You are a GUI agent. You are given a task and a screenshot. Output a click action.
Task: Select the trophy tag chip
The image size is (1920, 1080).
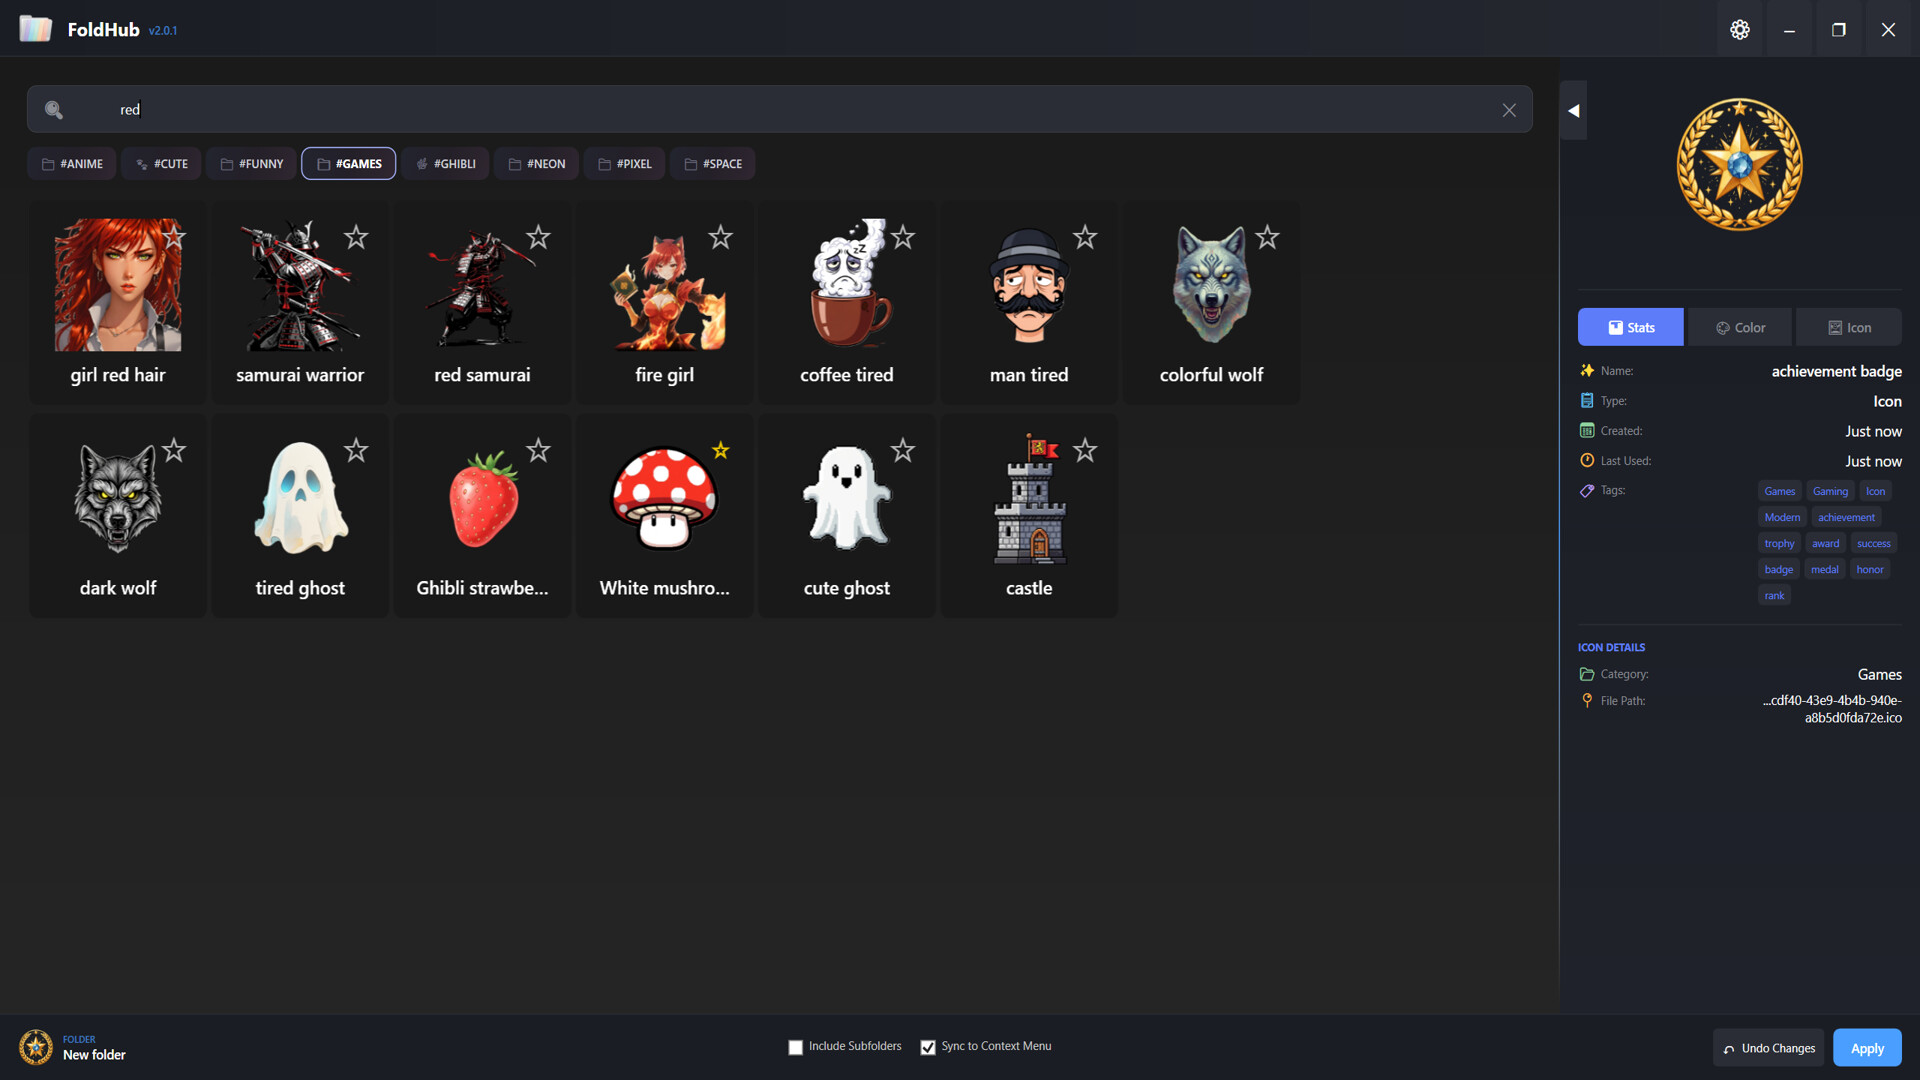[1779, 543]
